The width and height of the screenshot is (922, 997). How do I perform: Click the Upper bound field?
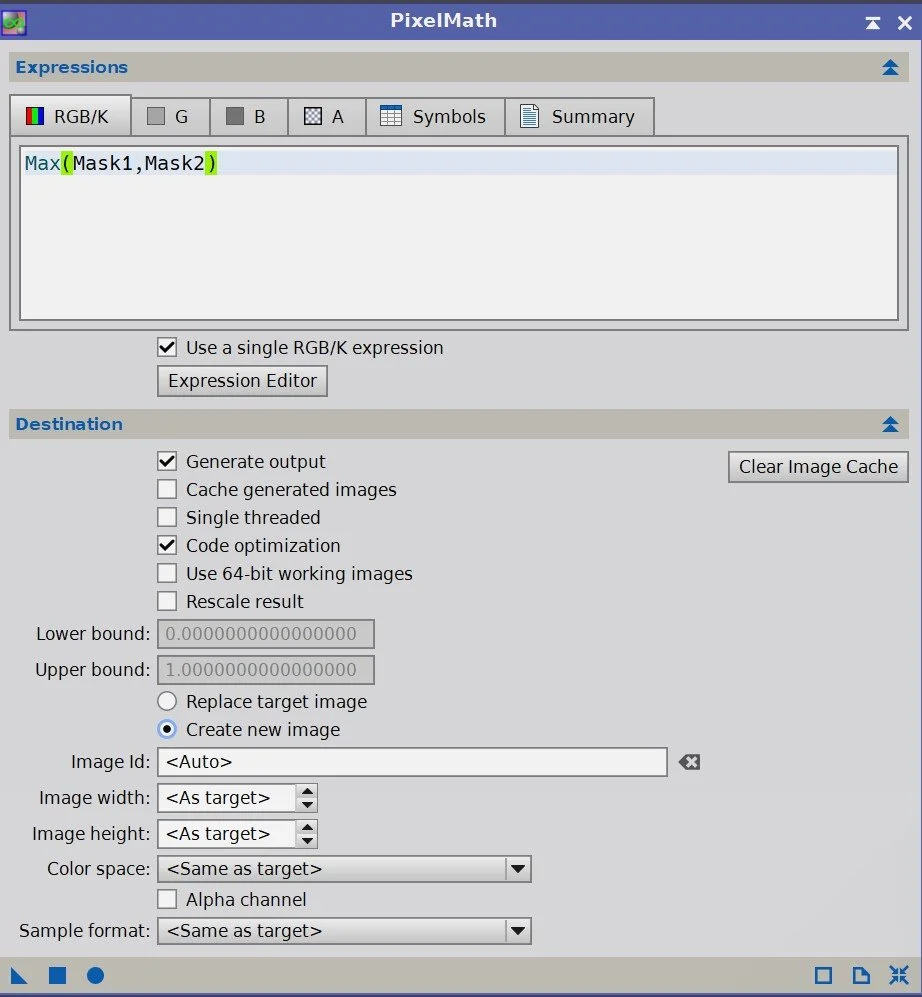pos(266,670)
